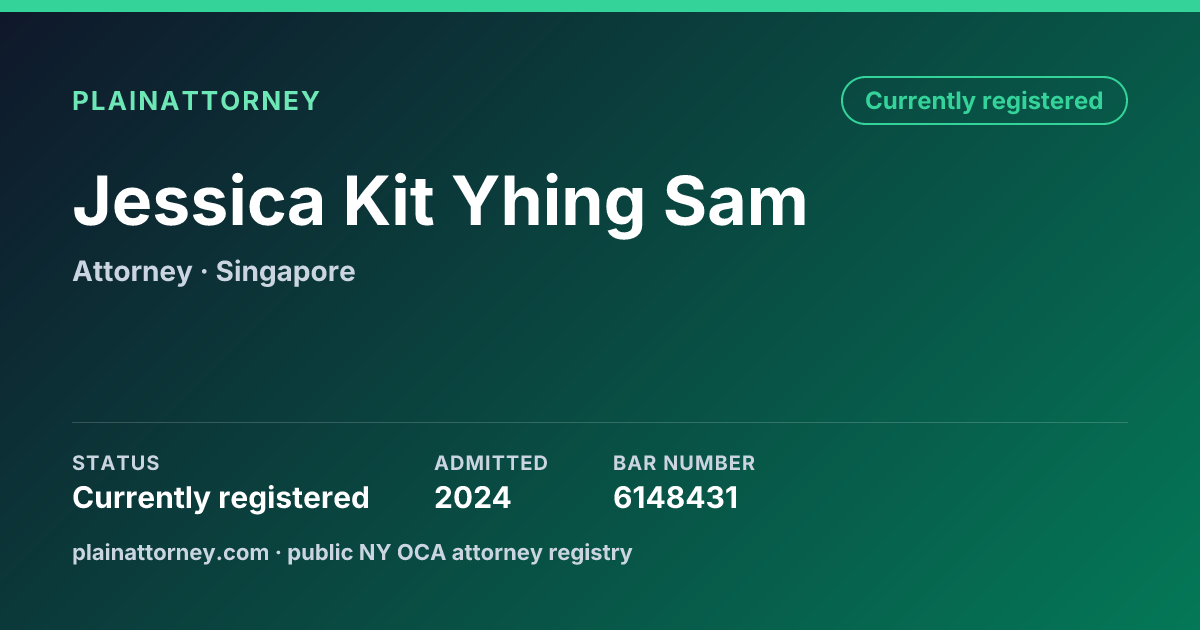Open the plainattorney.com footer link

pos(170,553)
